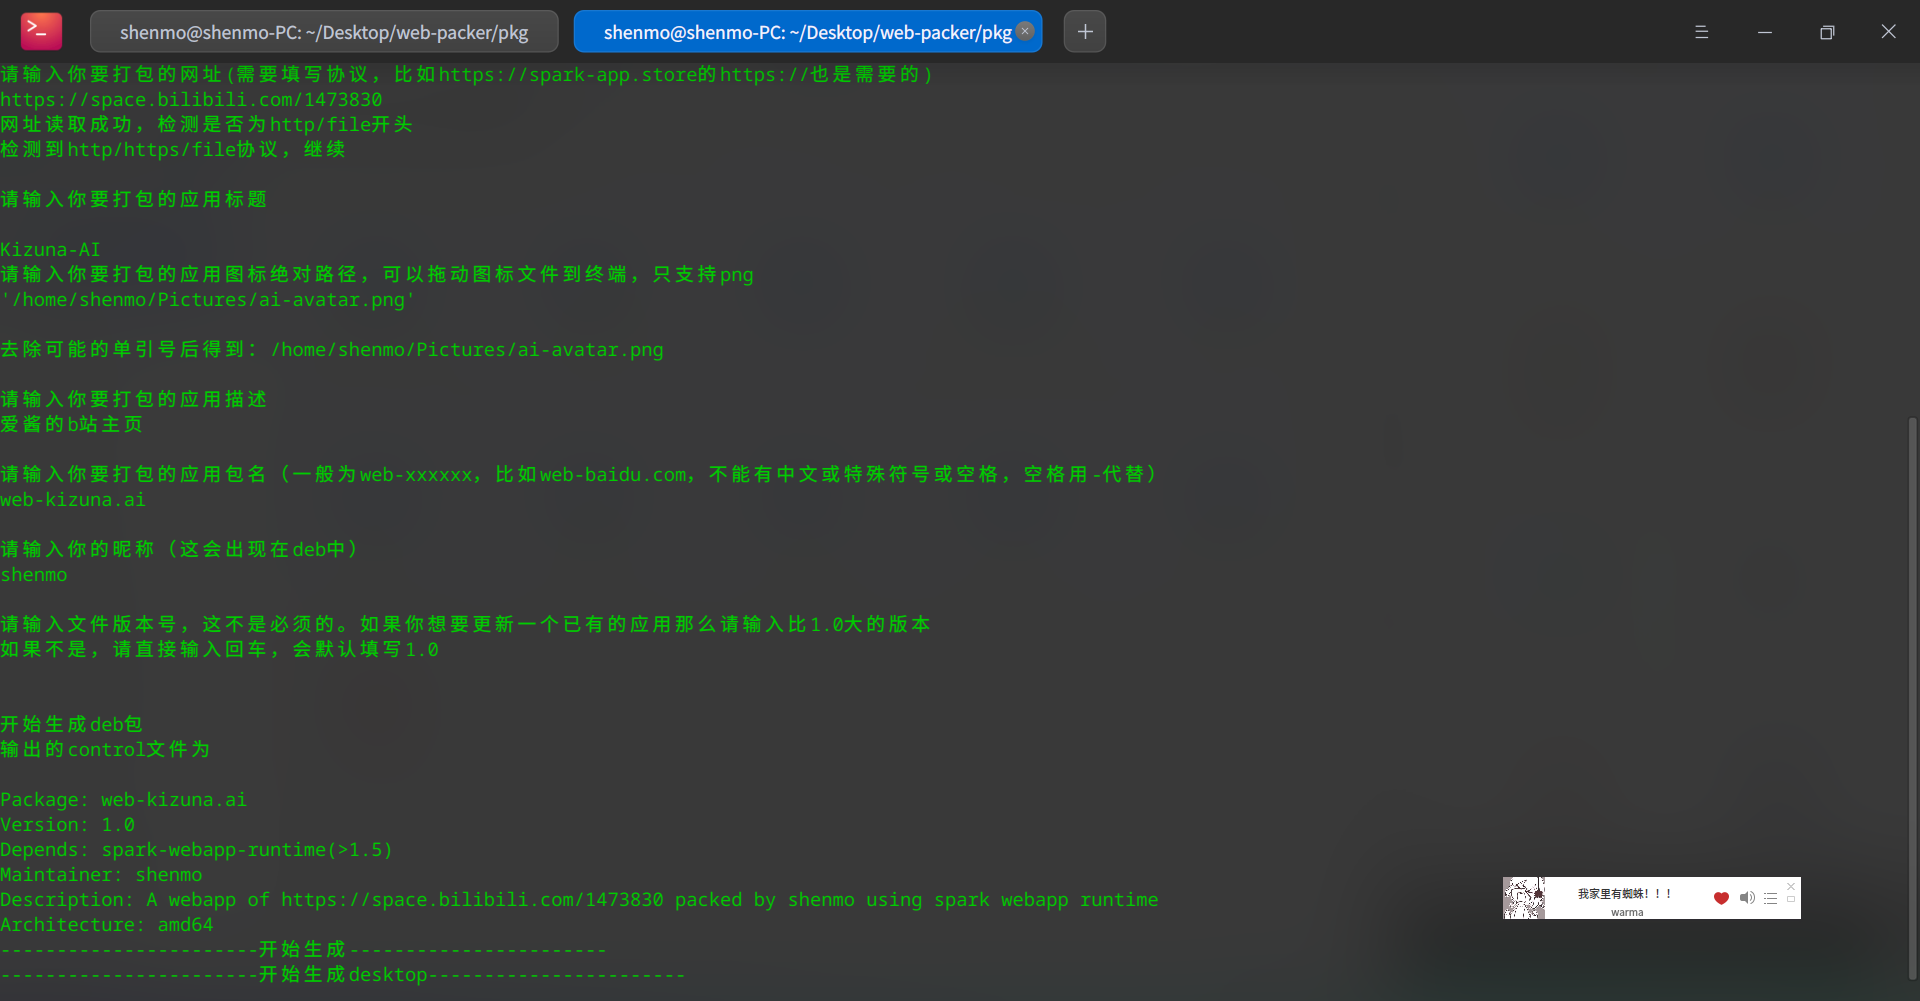This screenshot has height=1001, width=1920.
Task: Click the line Version: 1.0
Action: click(x=67, y=824)
